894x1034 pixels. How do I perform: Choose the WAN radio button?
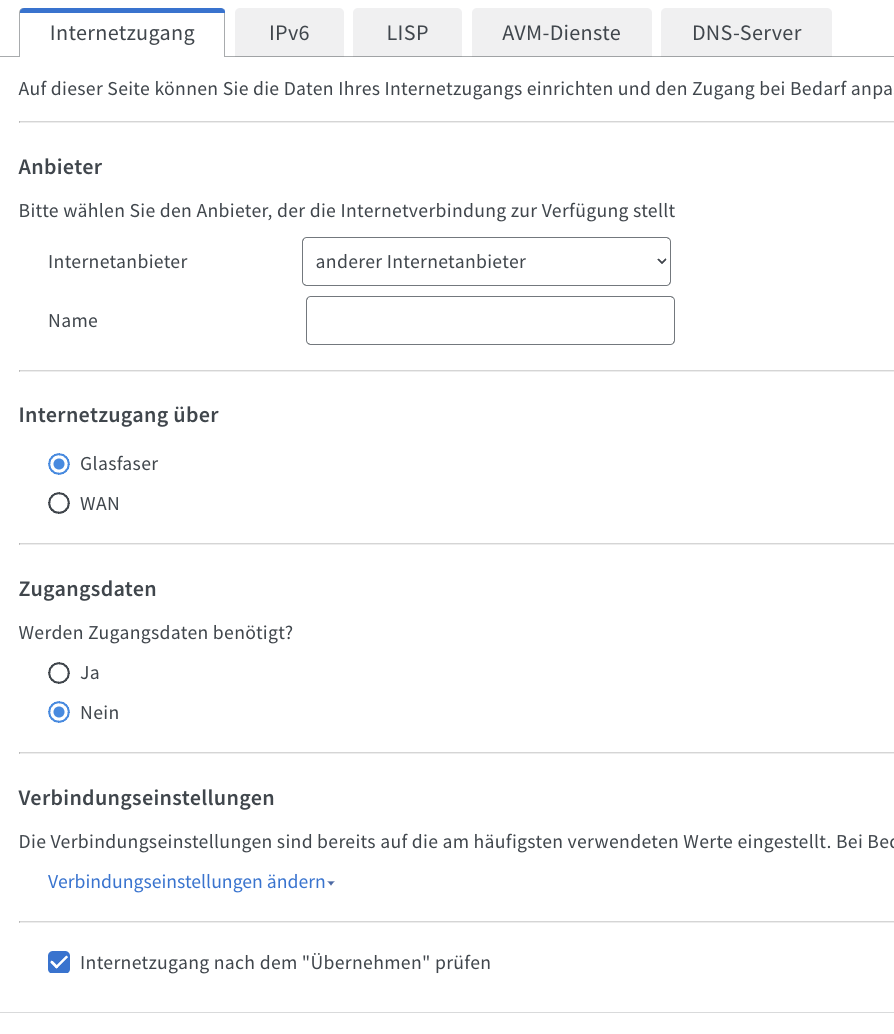click(x=59, y=503)
